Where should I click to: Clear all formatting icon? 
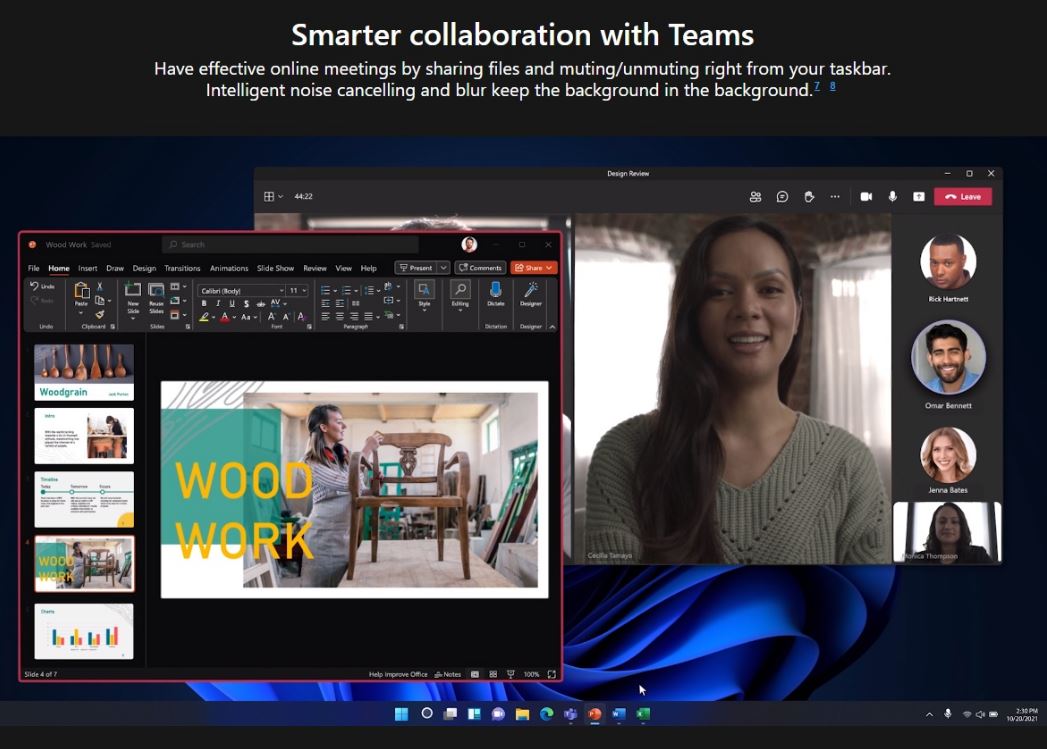tap(301, 317)
